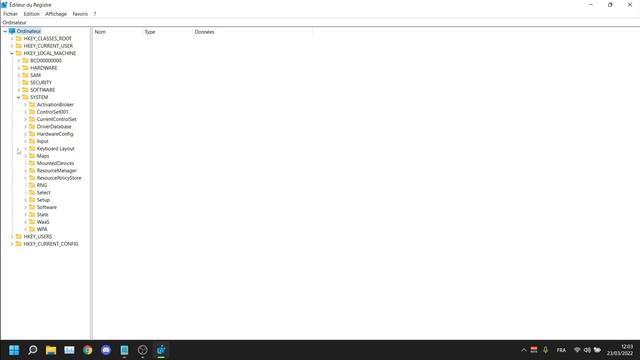Select the RNG key
640x360 pixels.
coord(42,185)
